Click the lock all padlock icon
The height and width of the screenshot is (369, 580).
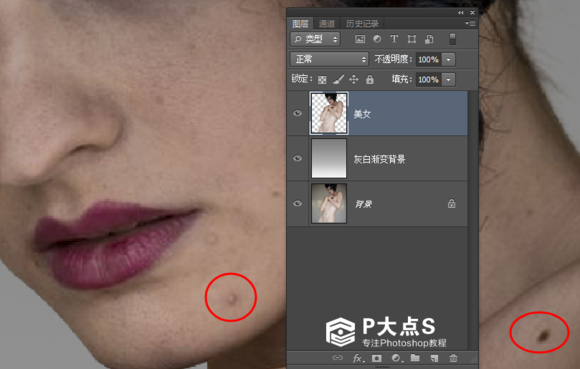pyautogui.click(x=370, y=79)
